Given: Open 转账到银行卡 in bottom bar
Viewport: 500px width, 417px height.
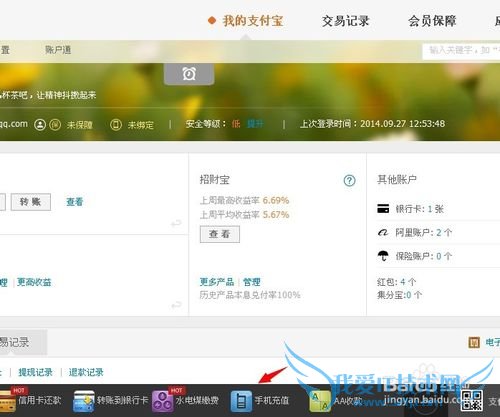Looking at the screenshot, I should 122,400.
